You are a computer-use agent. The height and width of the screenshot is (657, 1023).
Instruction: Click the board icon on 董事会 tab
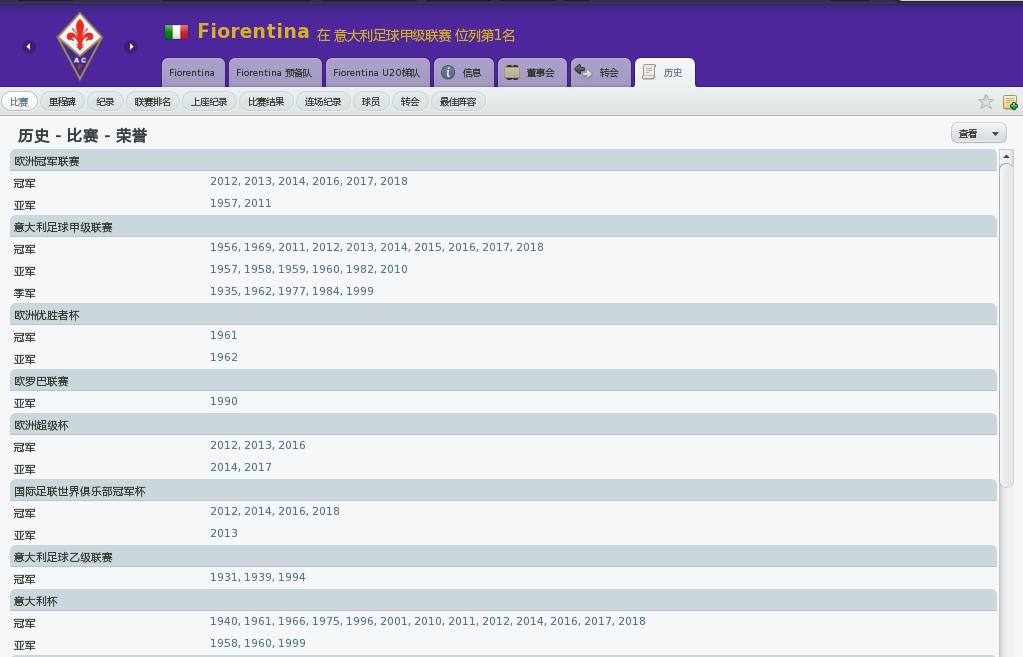[512, 72]
